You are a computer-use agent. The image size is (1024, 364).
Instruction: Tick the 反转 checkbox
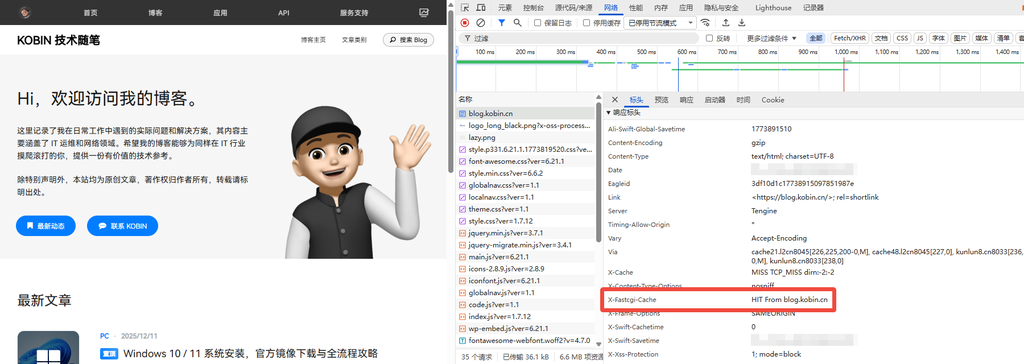tap(710, 39)
